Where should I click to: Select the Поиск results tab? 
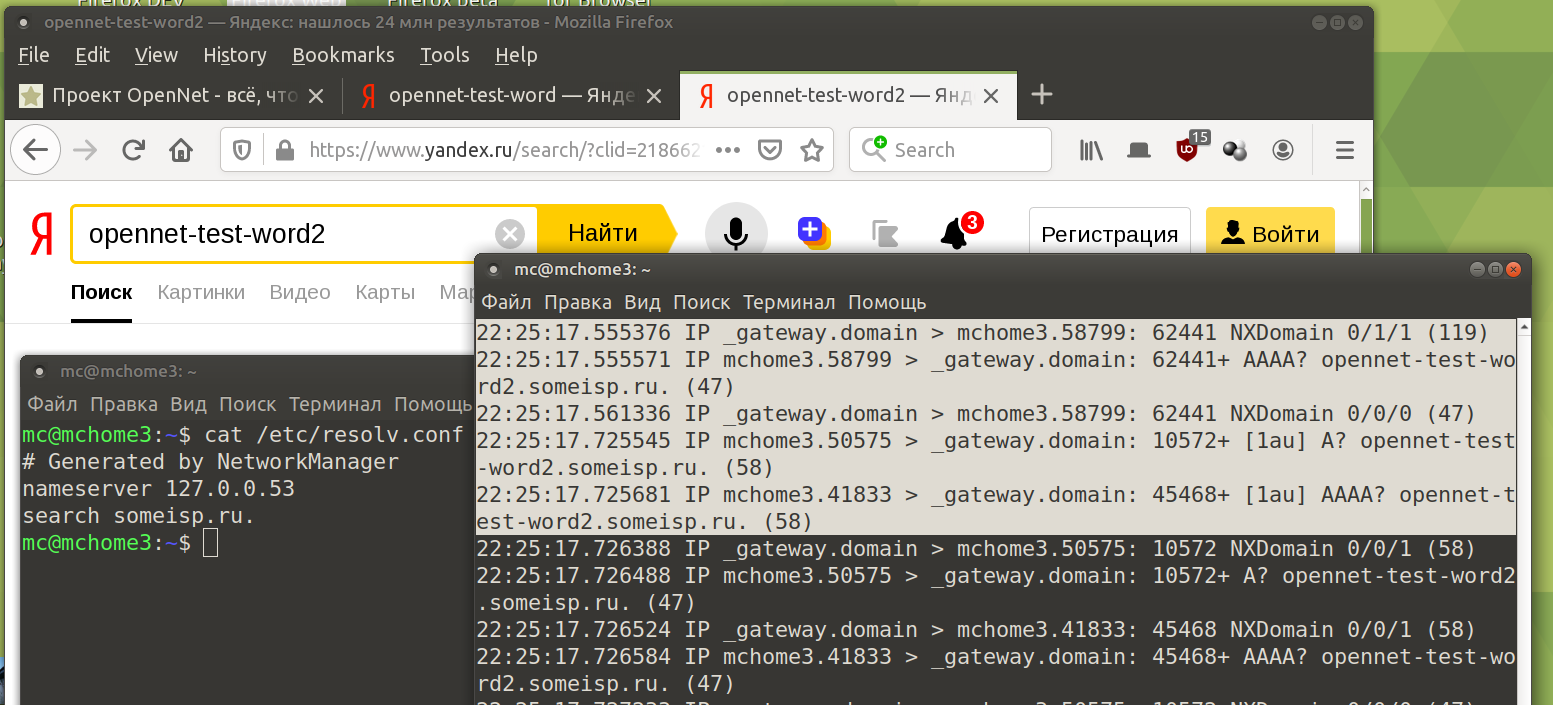click(101, 293)
